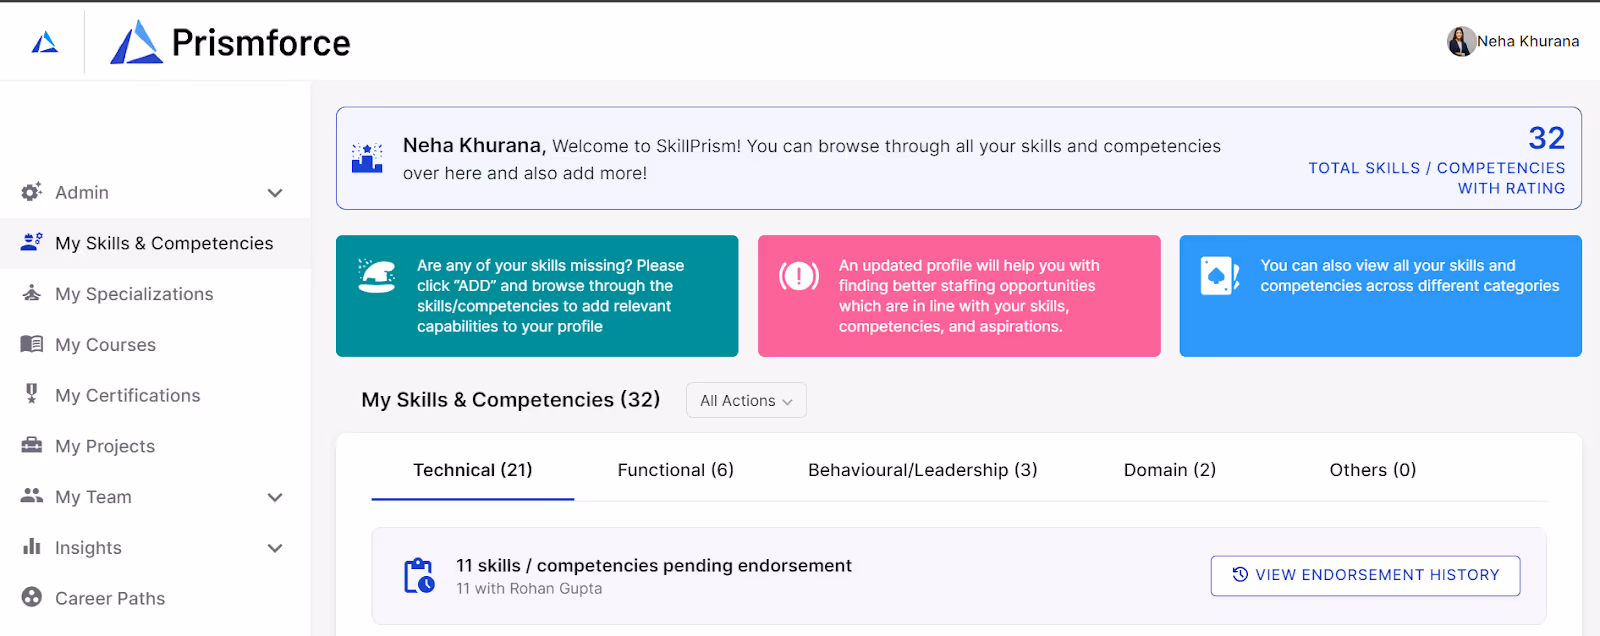Click '11 skills / competencies pending endorsement' text
The width and height of the screenshot is (1600, 636).
click(x=654, y=566)
